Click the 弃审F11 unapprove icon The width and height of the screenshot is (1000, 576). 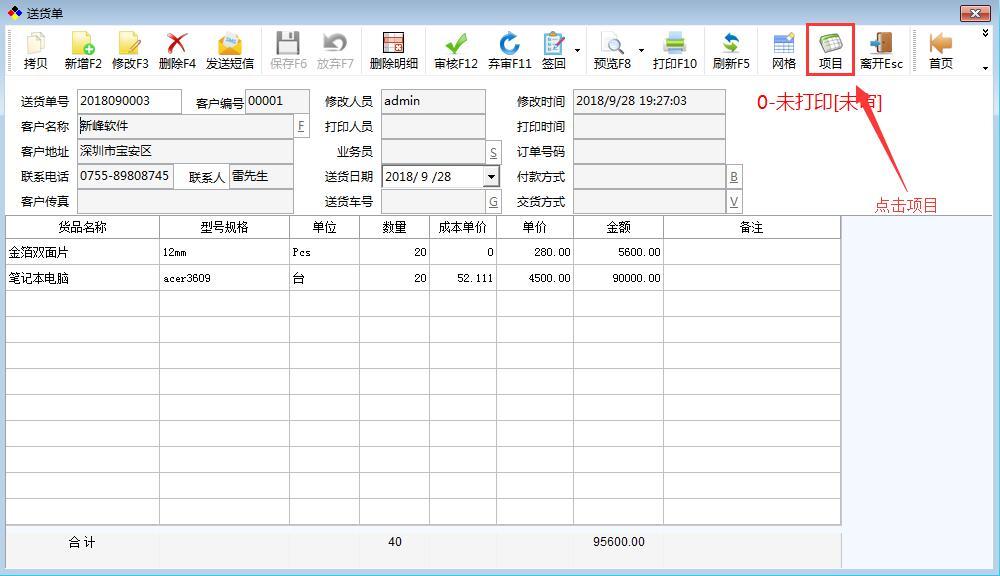tap(509, 50)
